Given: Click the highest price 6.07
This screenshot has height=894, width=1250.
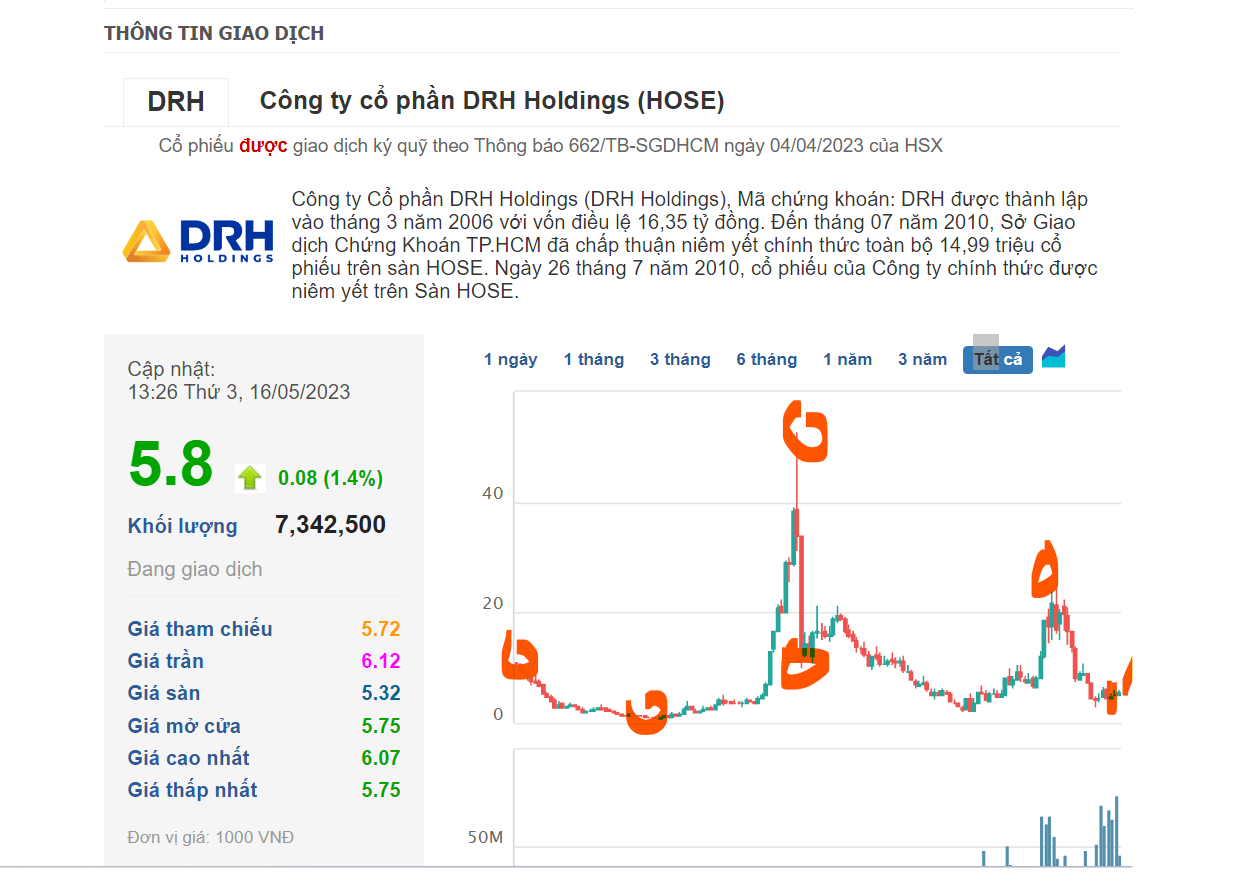Looking at the screenshot, I should tap(381, 758).
